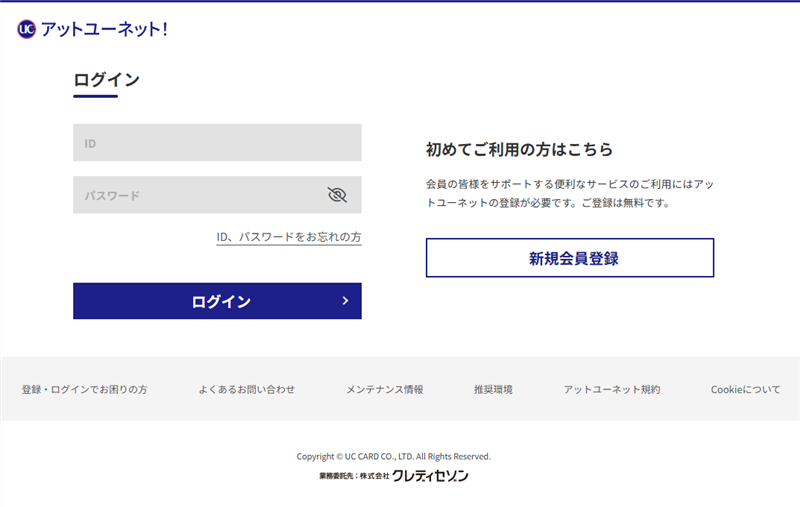Open the Cookieについて footer link
The height and width of the screenshot is (507, 800).
745,389
